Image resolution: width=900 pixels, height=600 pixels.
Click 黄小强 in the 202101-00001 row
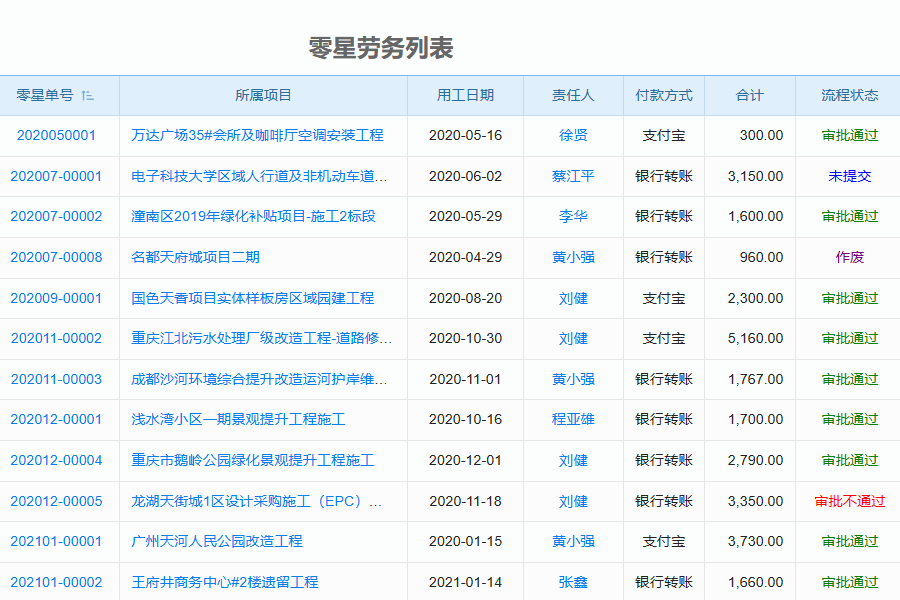tap(573, 541)
